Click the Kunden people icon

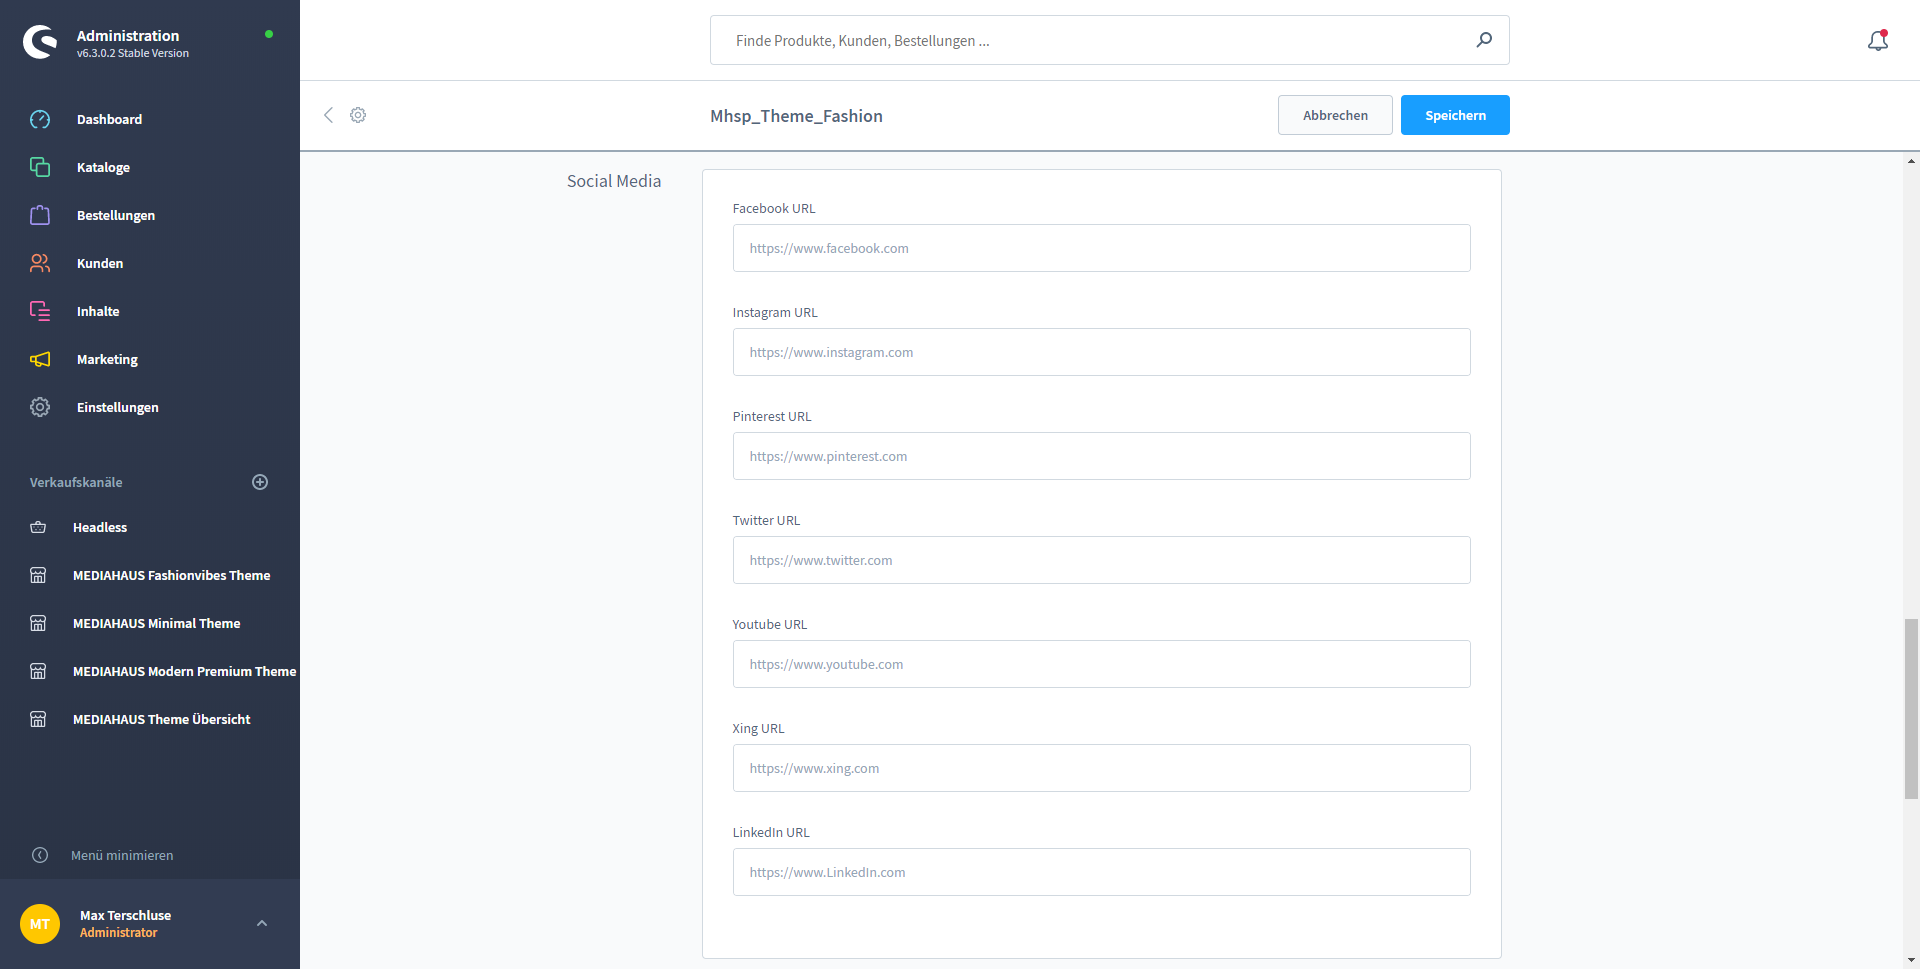[40, 263]
